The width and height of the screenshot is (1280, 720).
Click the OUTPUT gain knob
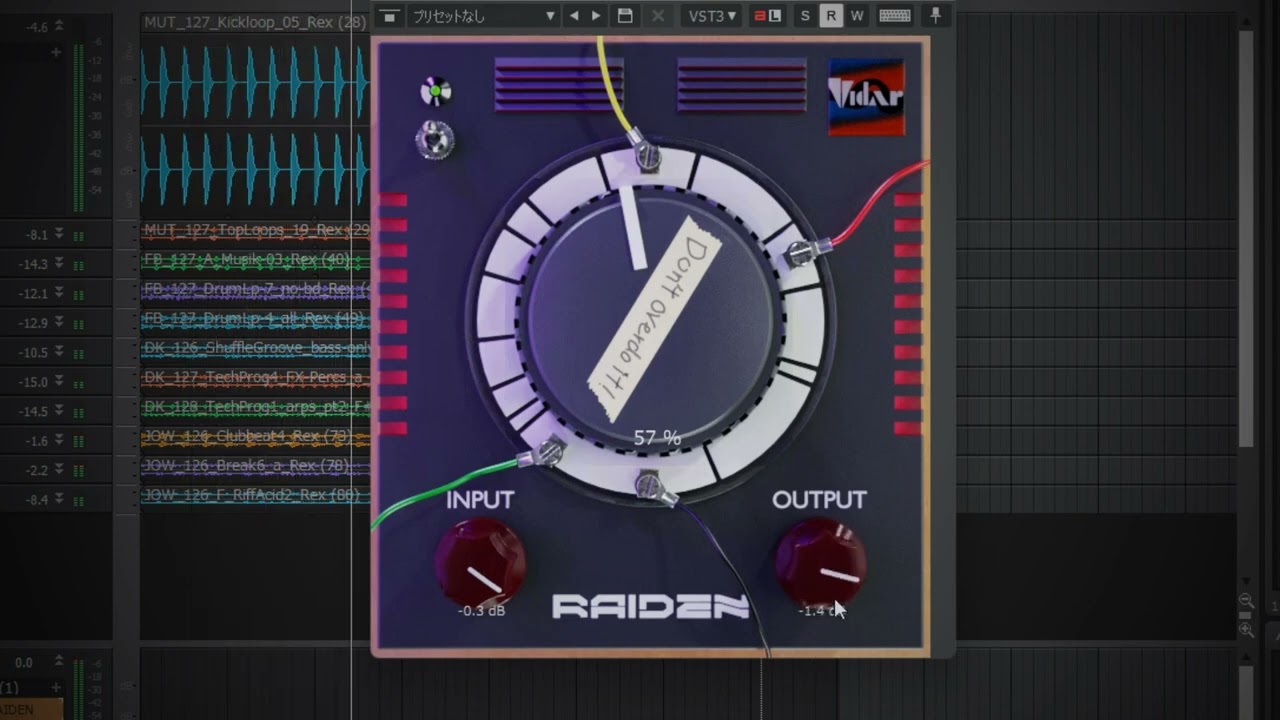coord(821,562)
